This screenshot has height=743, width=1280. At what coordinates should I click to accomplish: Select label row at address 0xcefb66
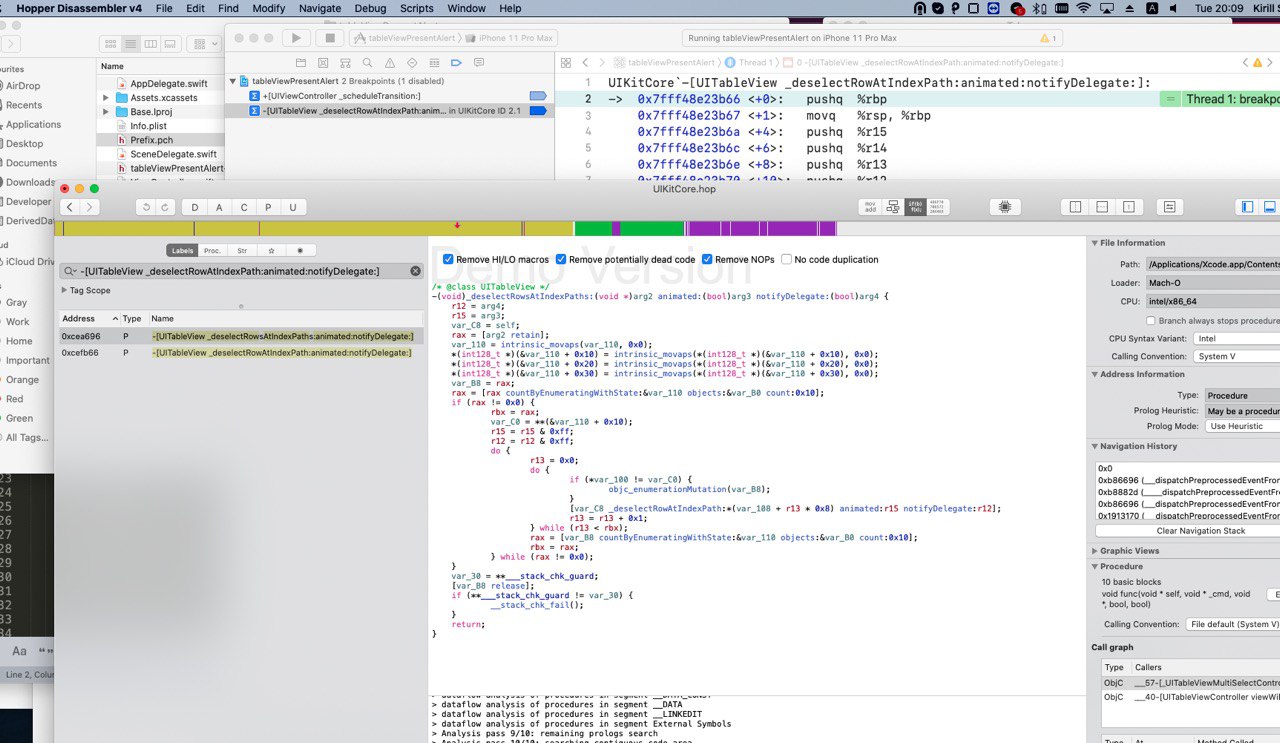241,352
